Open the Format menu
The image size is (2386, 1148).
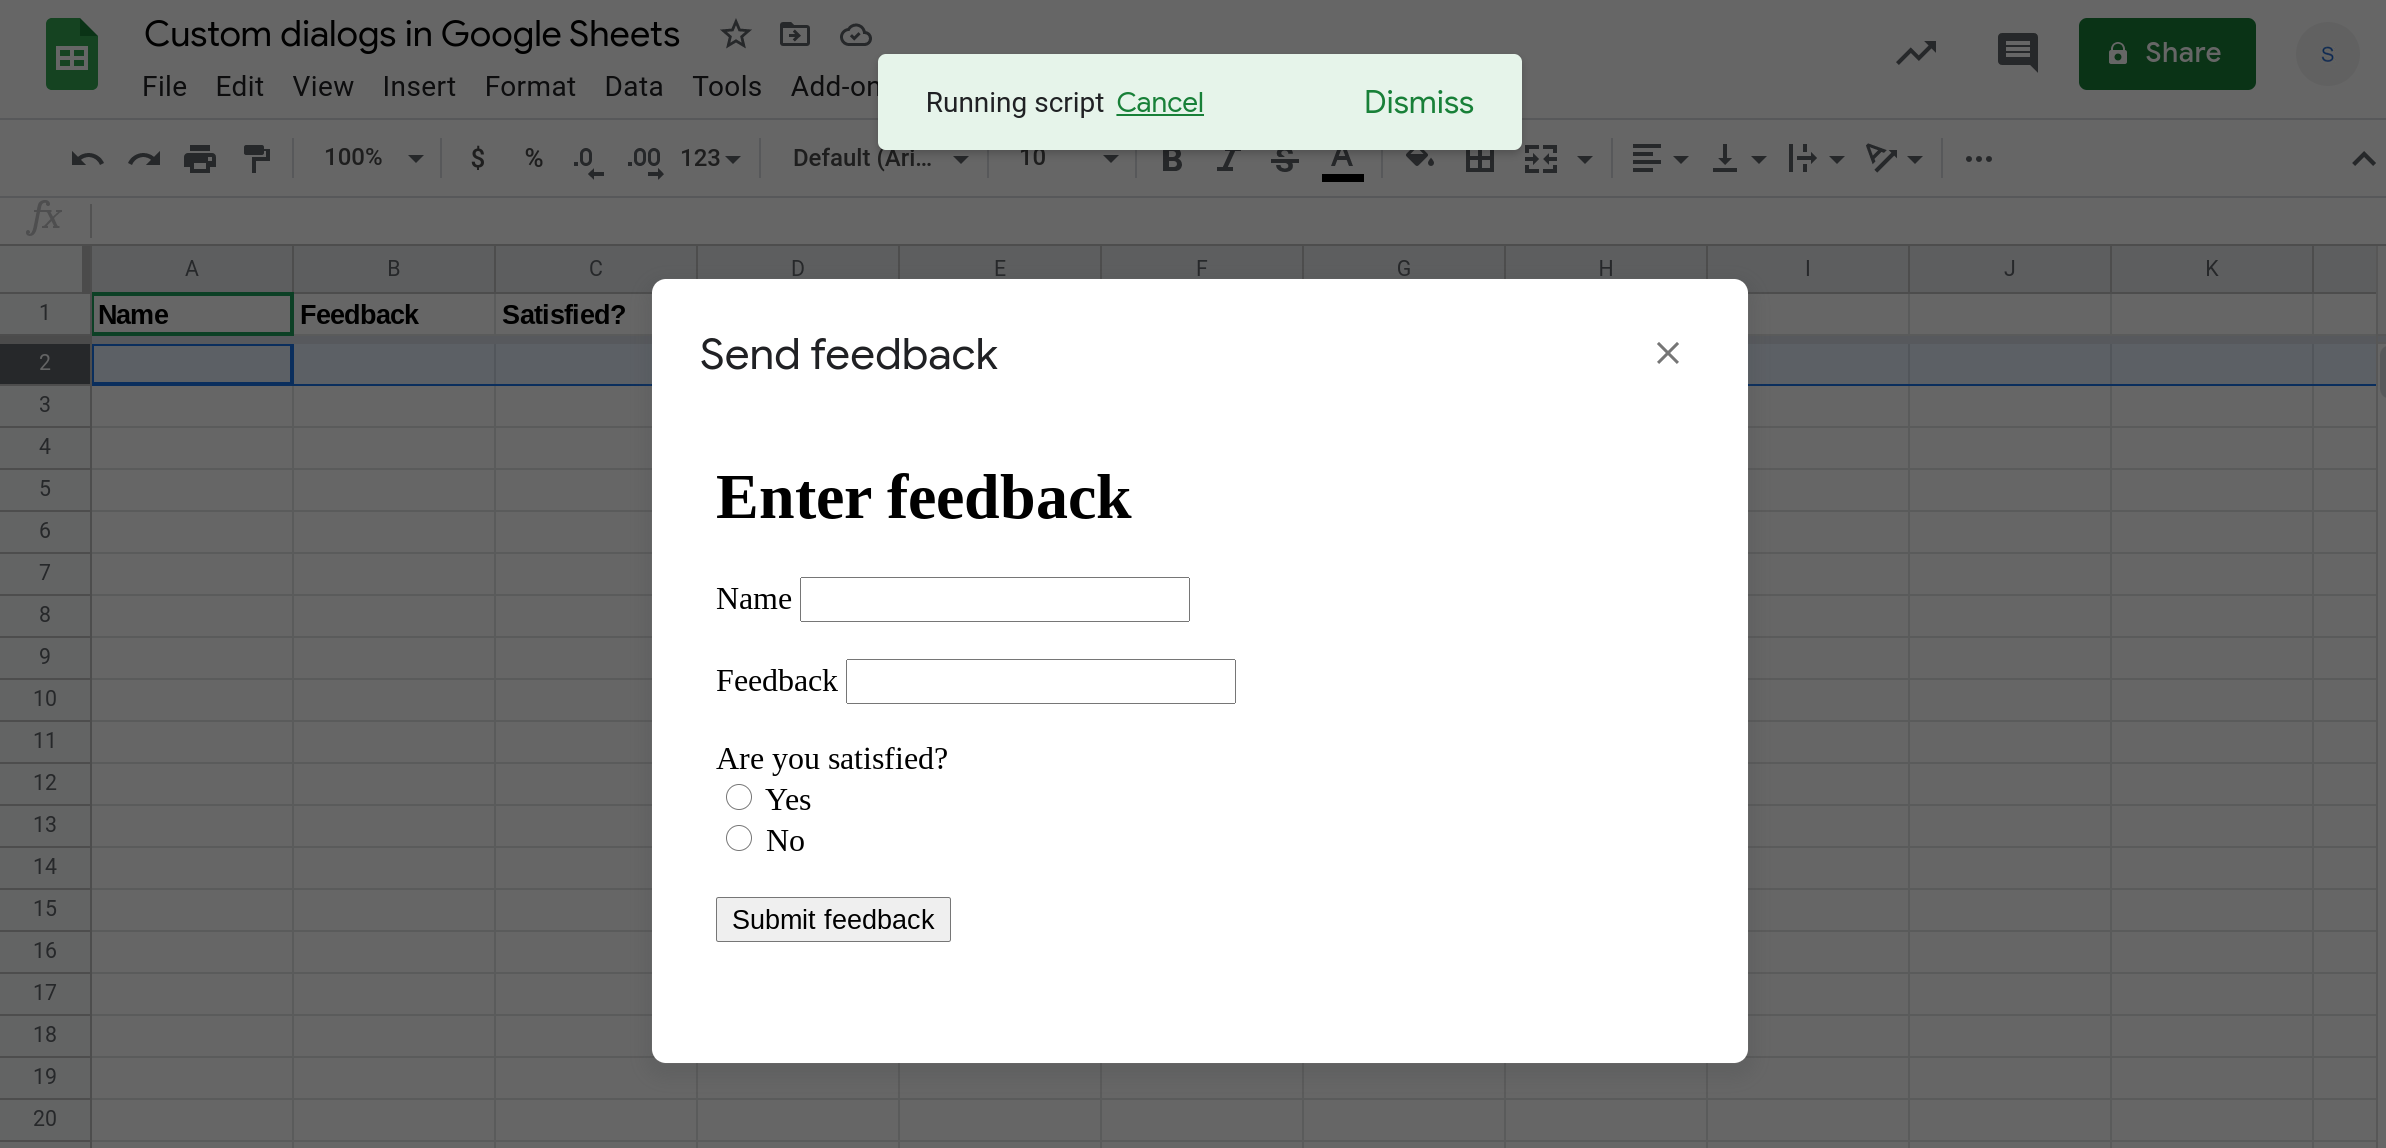point(530,87)
